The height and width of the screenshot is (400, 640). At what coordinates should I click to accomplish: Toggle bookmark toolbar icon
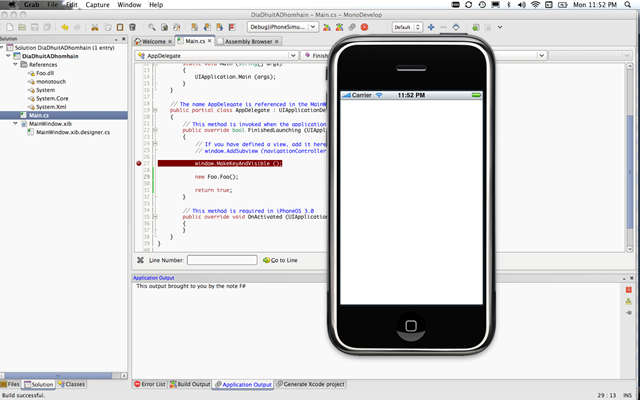(x=195, y=27)
